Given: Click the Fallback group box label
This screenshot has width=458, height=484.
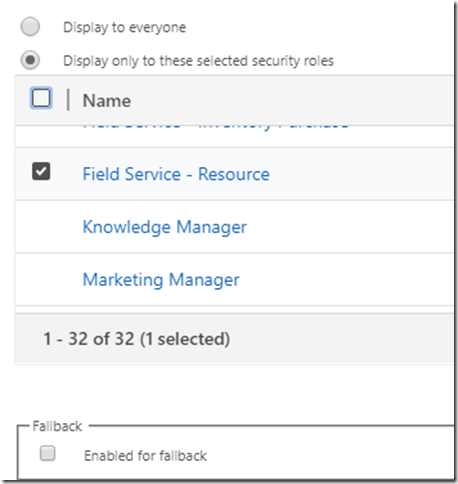Looking at the screenshot, I should click(57, 426).
